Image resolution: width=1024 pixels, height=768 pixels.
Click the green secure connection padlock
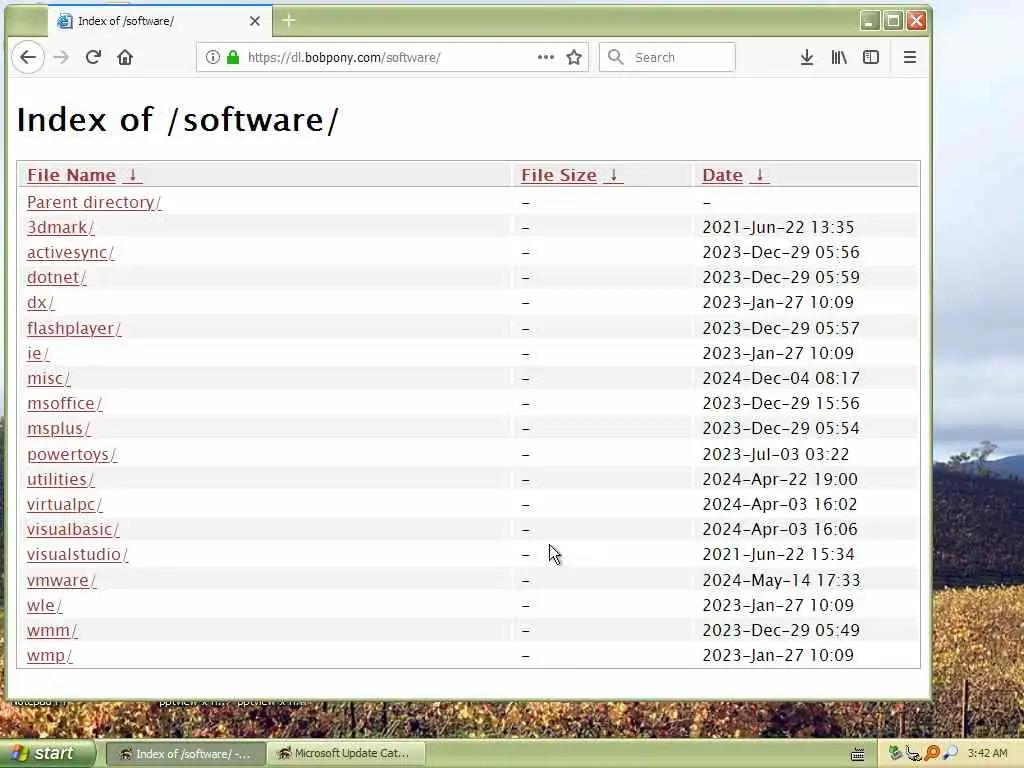click(232, 57)
